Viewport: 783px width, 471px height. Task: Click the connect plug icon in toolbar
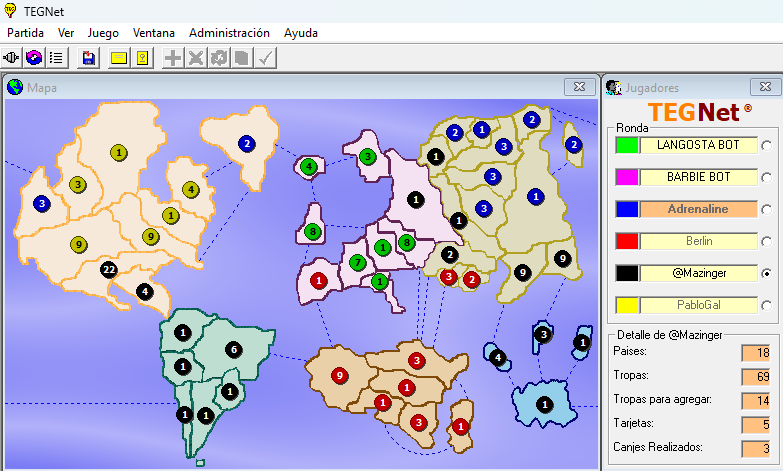[x=13, y=57]
